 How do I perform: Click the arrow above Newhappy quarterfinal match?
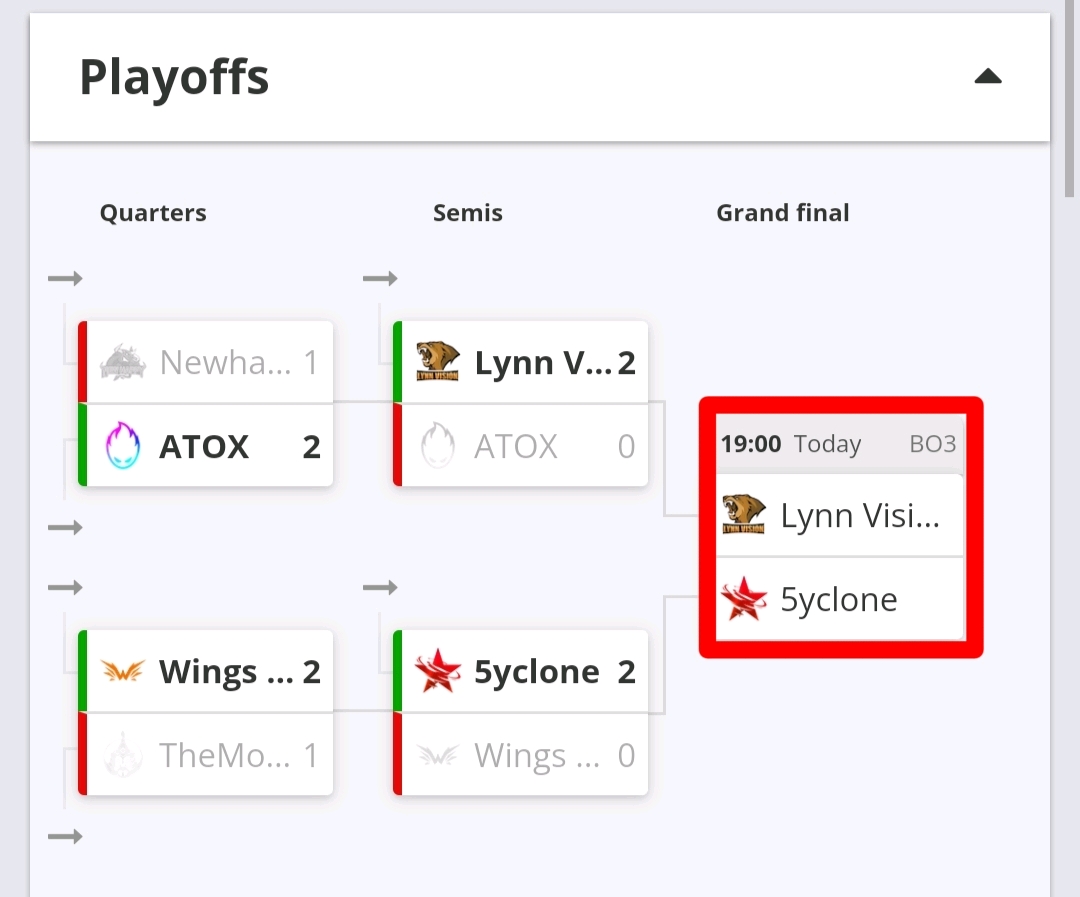click(x=65, y=278)
